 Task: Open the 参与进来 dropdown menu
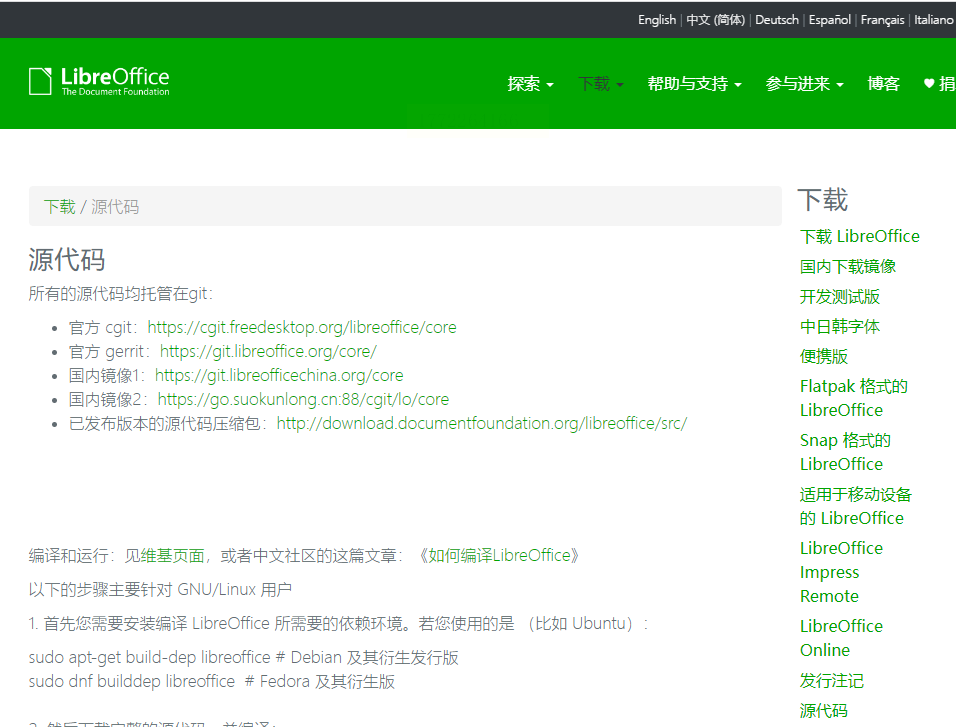(x=804, y=84)
